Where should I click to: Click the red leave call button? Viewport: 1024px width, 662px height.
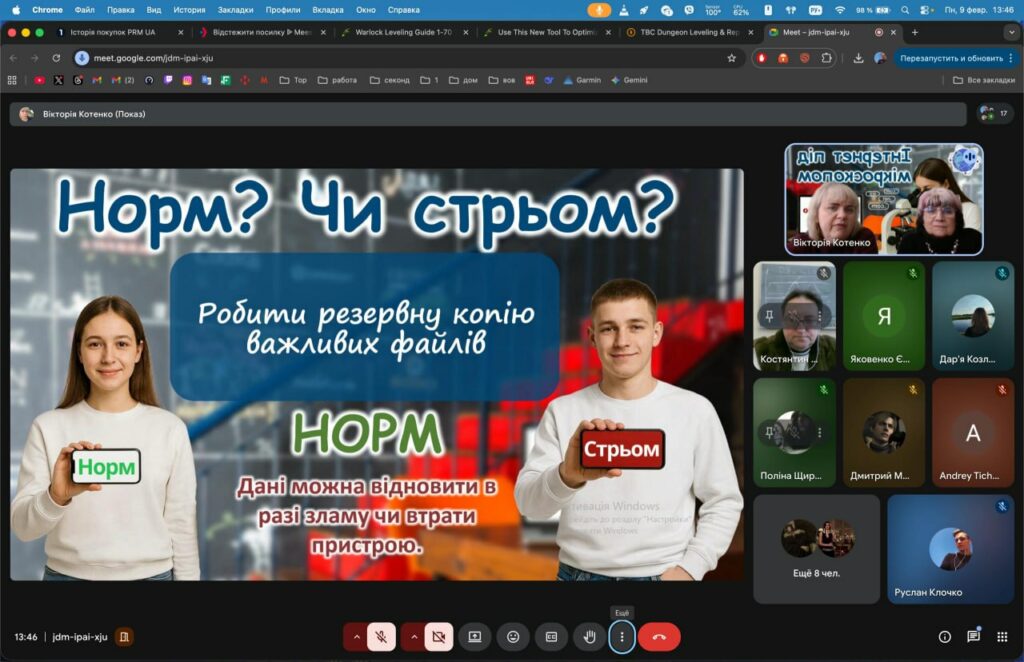coord(659,637)
